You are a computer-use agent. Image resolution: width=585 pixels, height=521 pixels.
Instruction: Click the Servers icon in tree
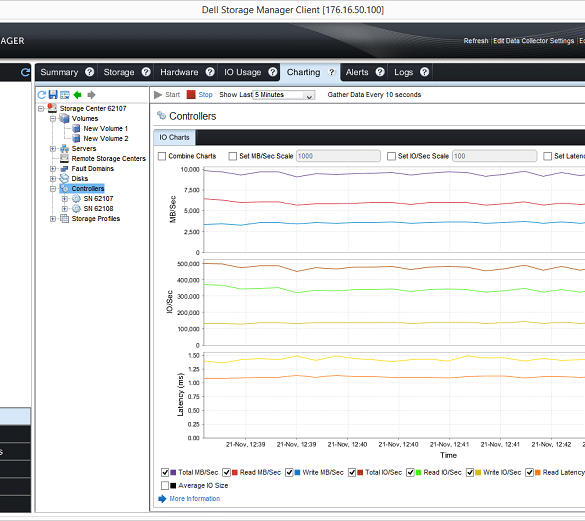(x=65, y=149)
